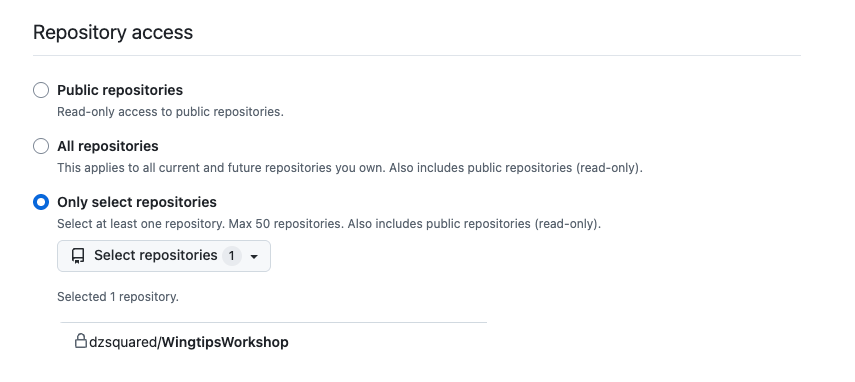Click the Max 50 repositories note
855x382 pixels.
286,224
